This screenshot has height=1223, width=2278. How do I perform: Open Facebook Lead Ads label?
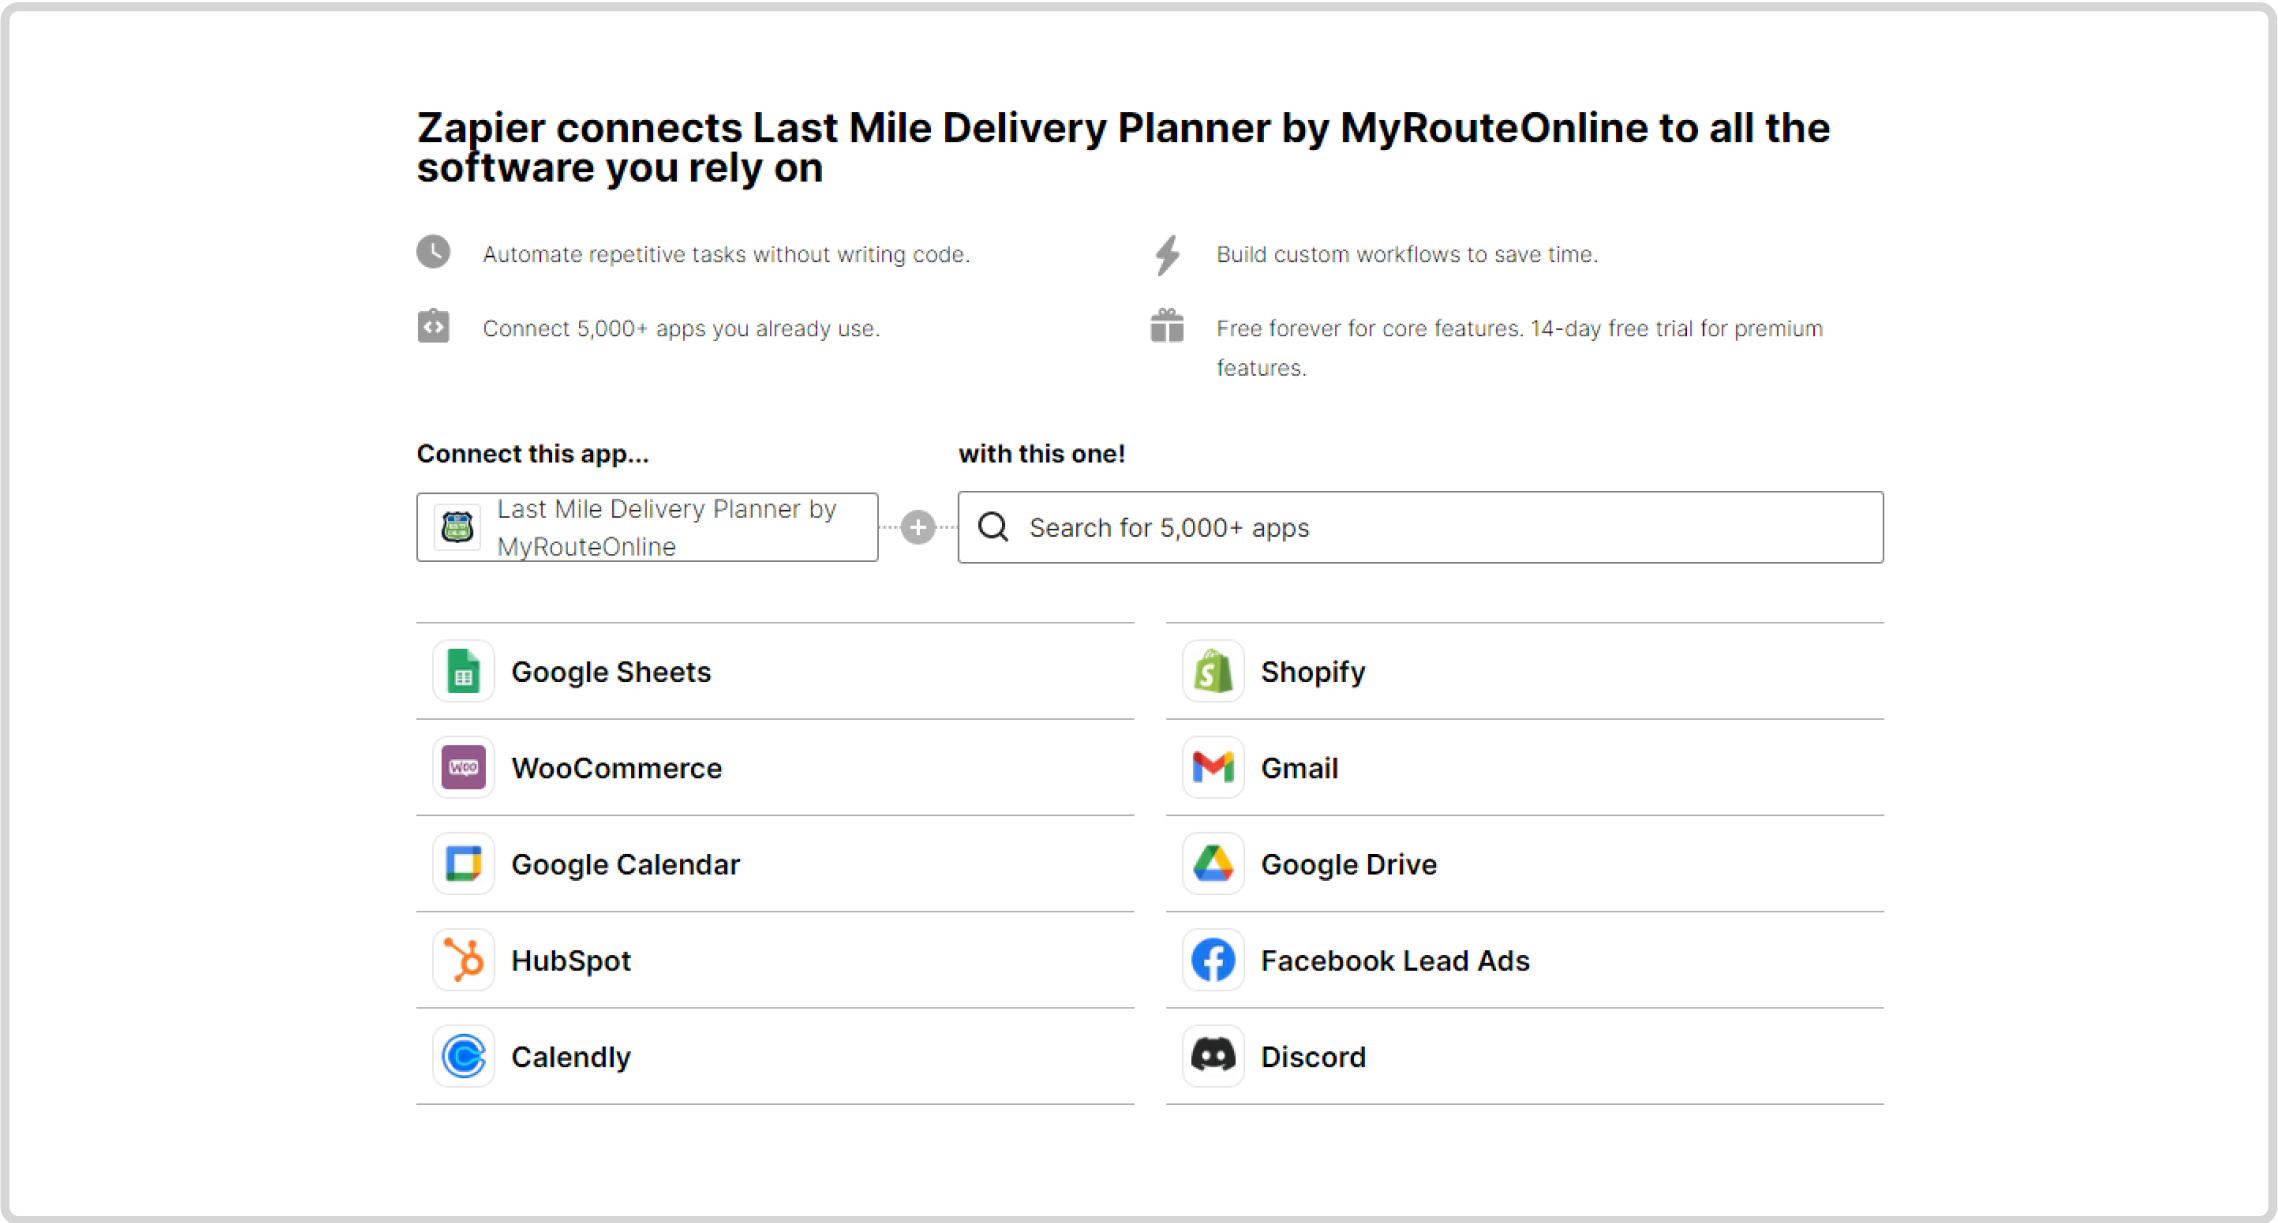tap(1395, 961)
